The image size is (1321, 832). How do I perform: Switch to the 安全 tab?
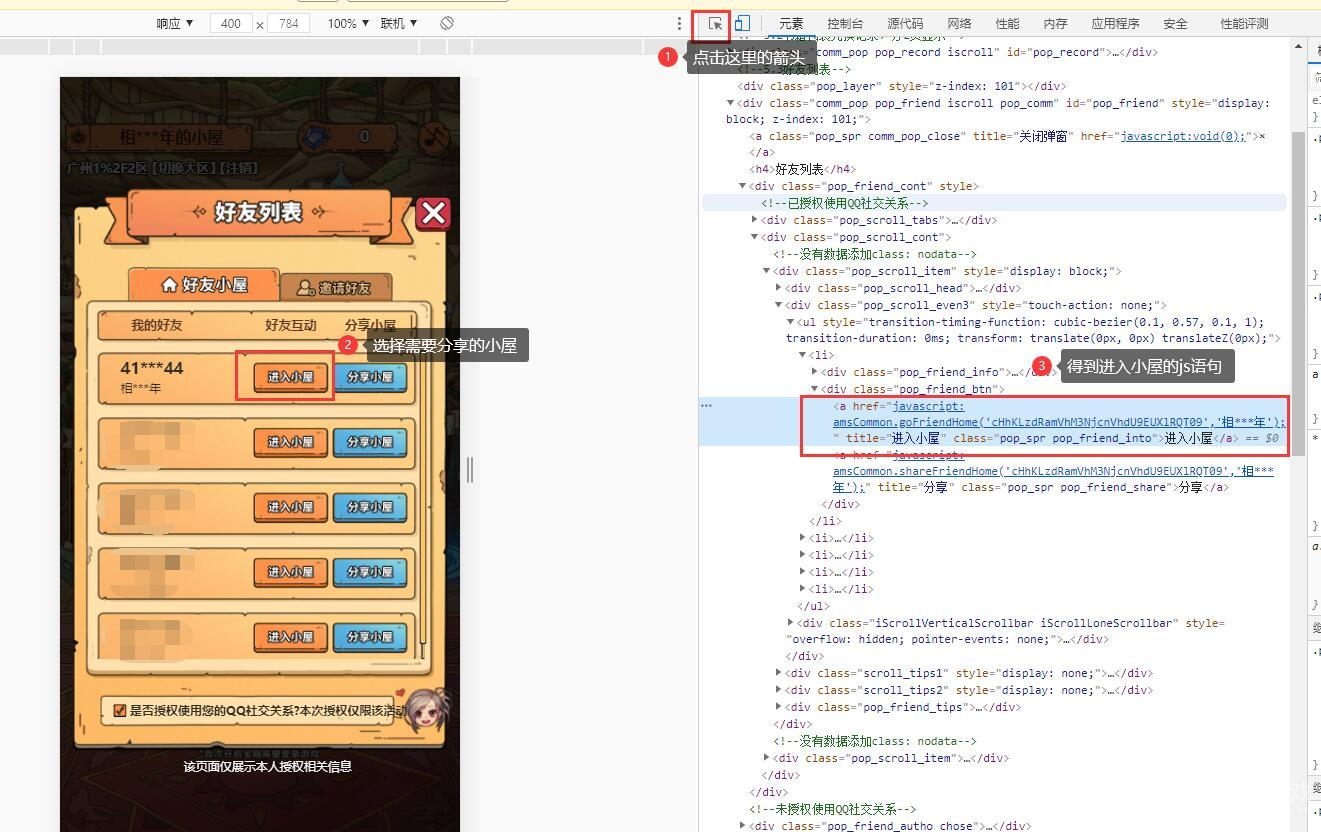1175,23
